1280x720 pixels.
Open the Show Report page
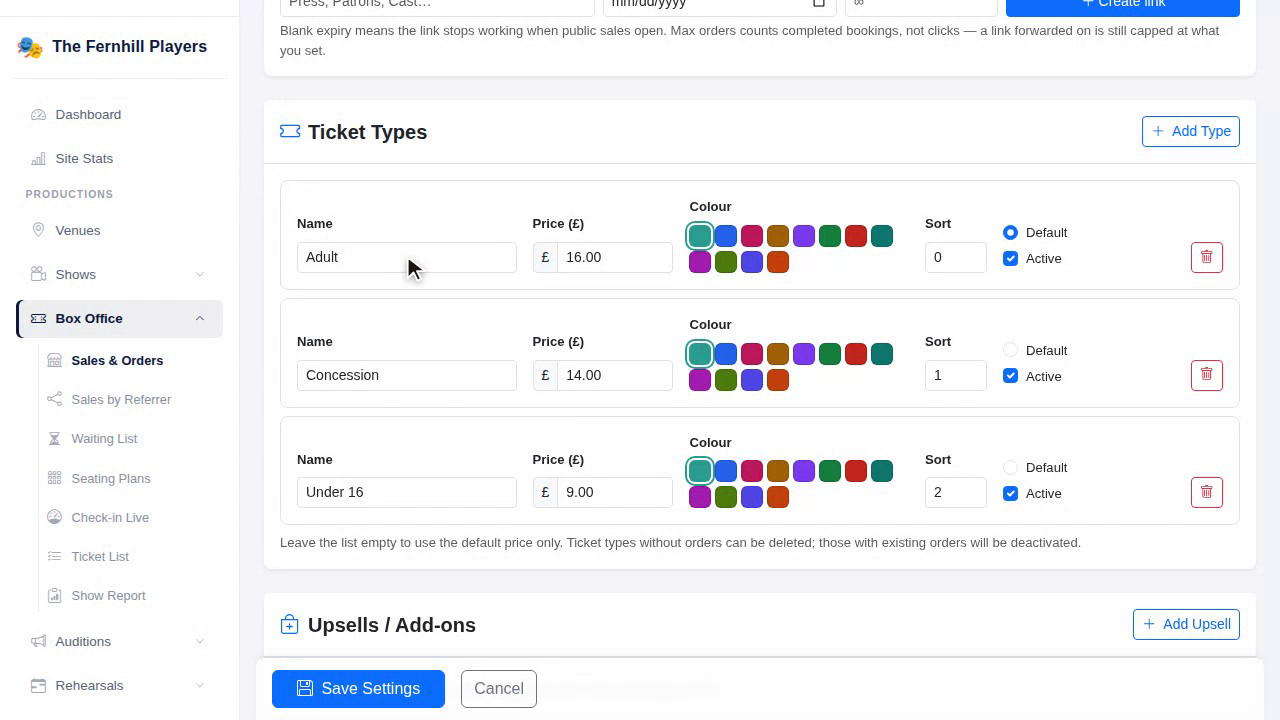131,595
